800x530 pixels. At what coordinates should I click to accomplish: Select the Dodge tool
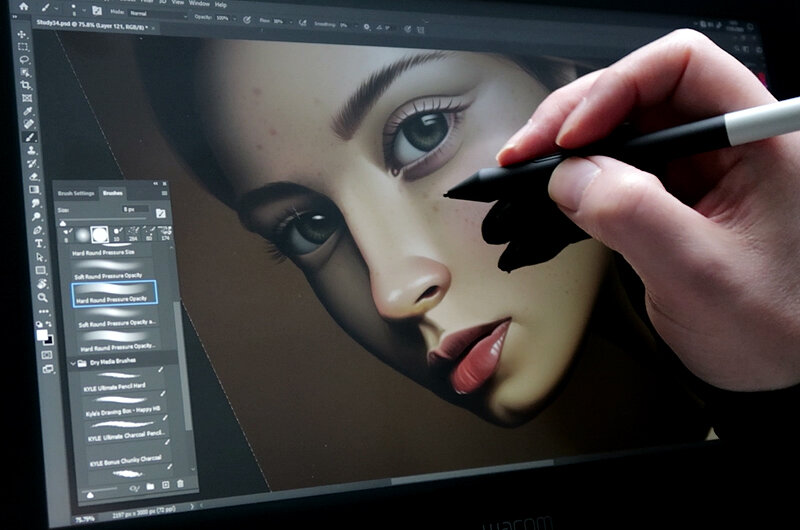point(37,216)
